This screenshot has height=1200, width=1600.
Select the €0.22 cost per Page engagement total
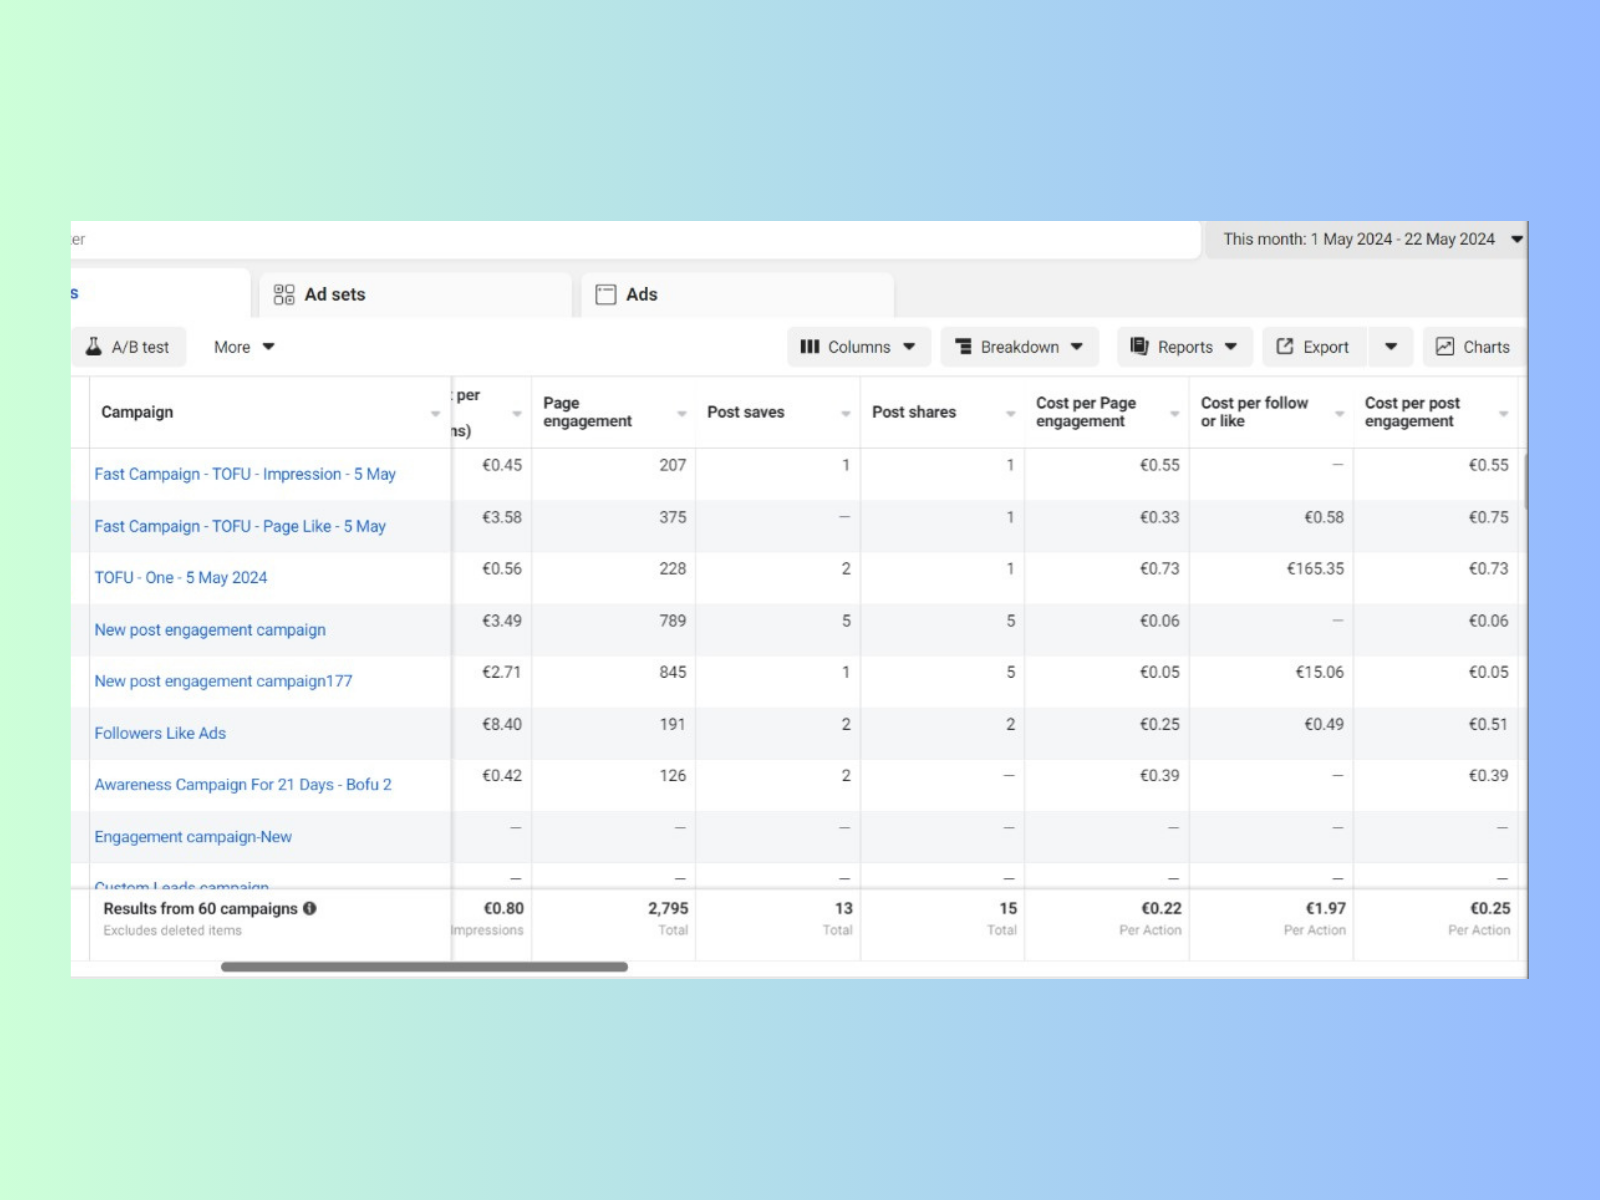1161,908
